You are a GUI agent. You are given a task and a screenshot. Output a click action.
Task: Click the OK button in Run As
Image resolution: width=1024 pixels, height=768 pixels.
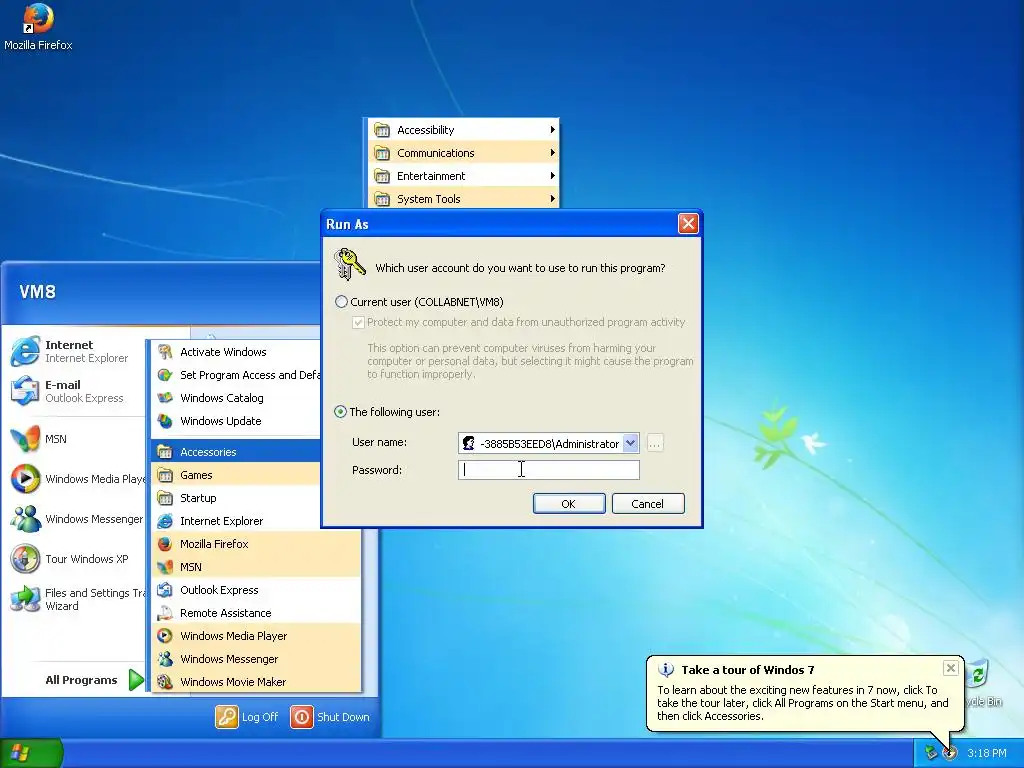pyautogui.click(x=569, y=504)
